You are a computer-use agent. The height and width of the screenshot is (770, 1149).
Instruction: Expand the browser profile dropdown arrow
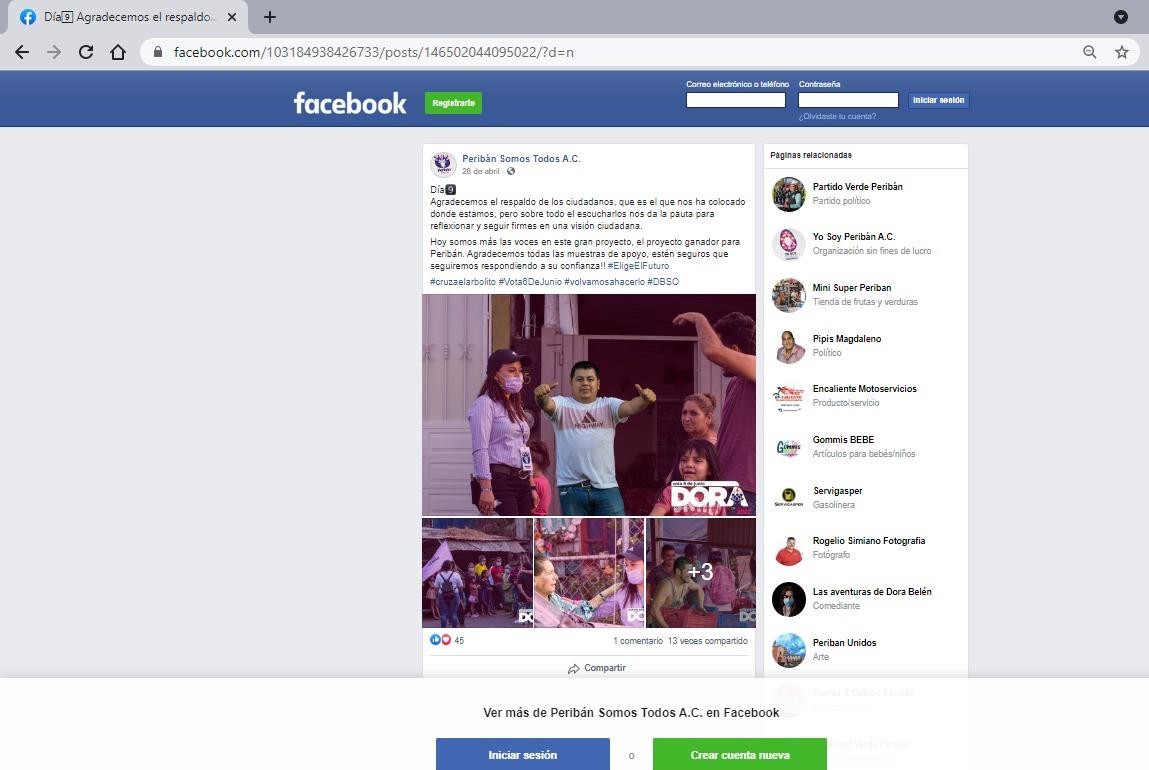click(x=1121, y=17)
